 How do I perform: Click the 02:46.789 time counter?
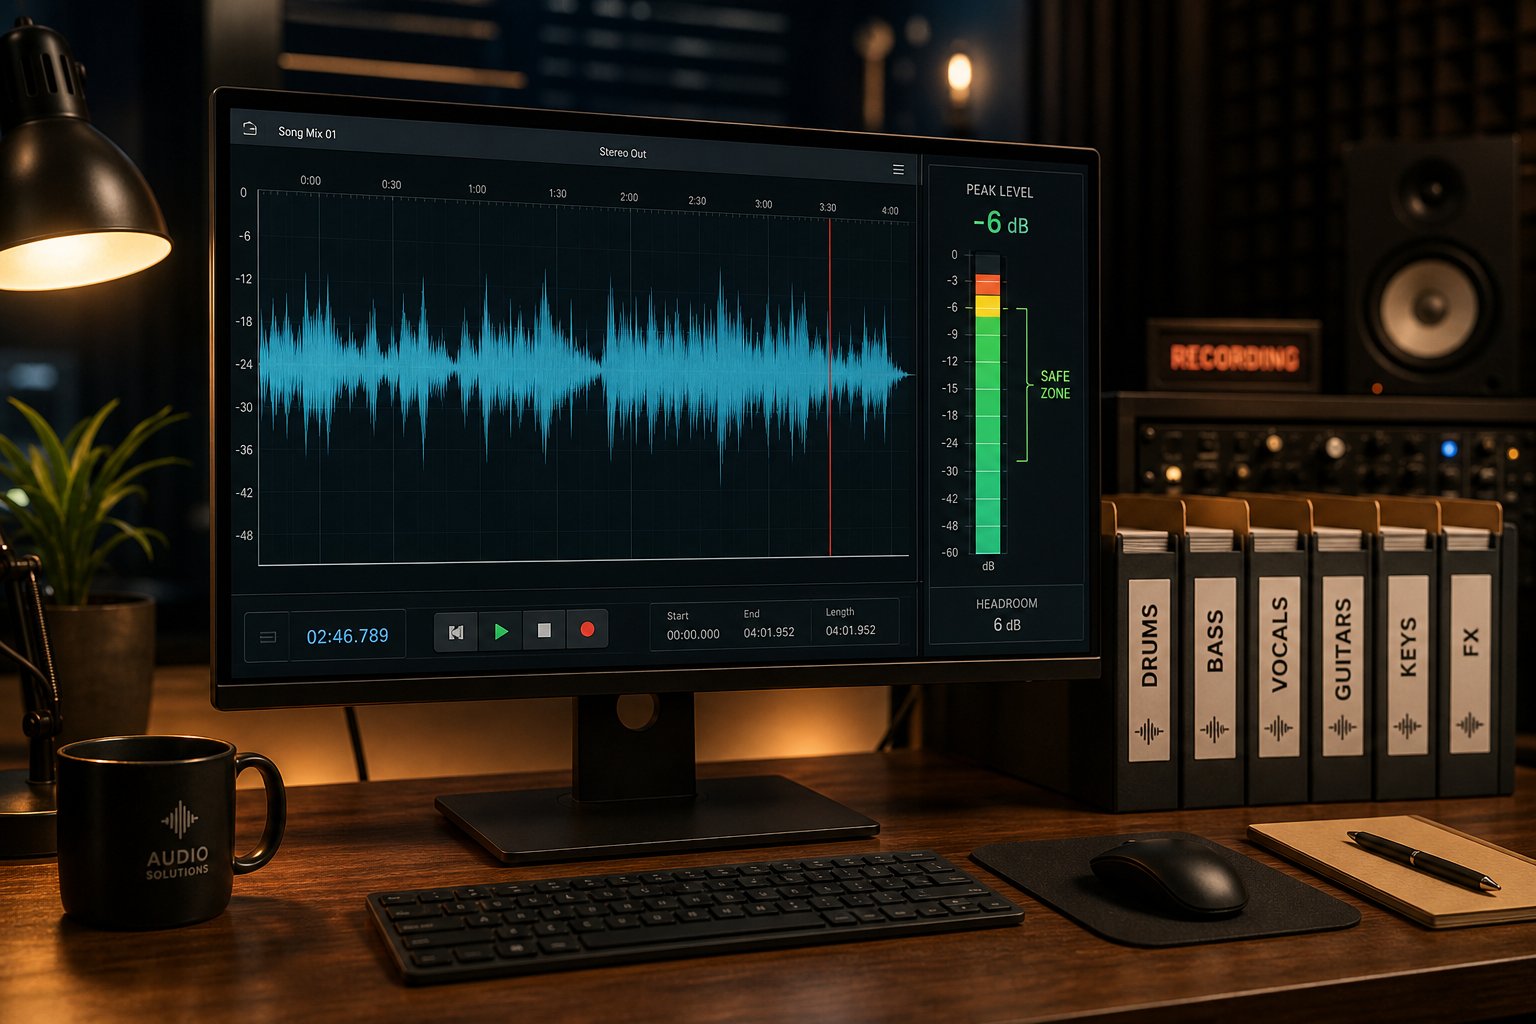pos(347,636)
